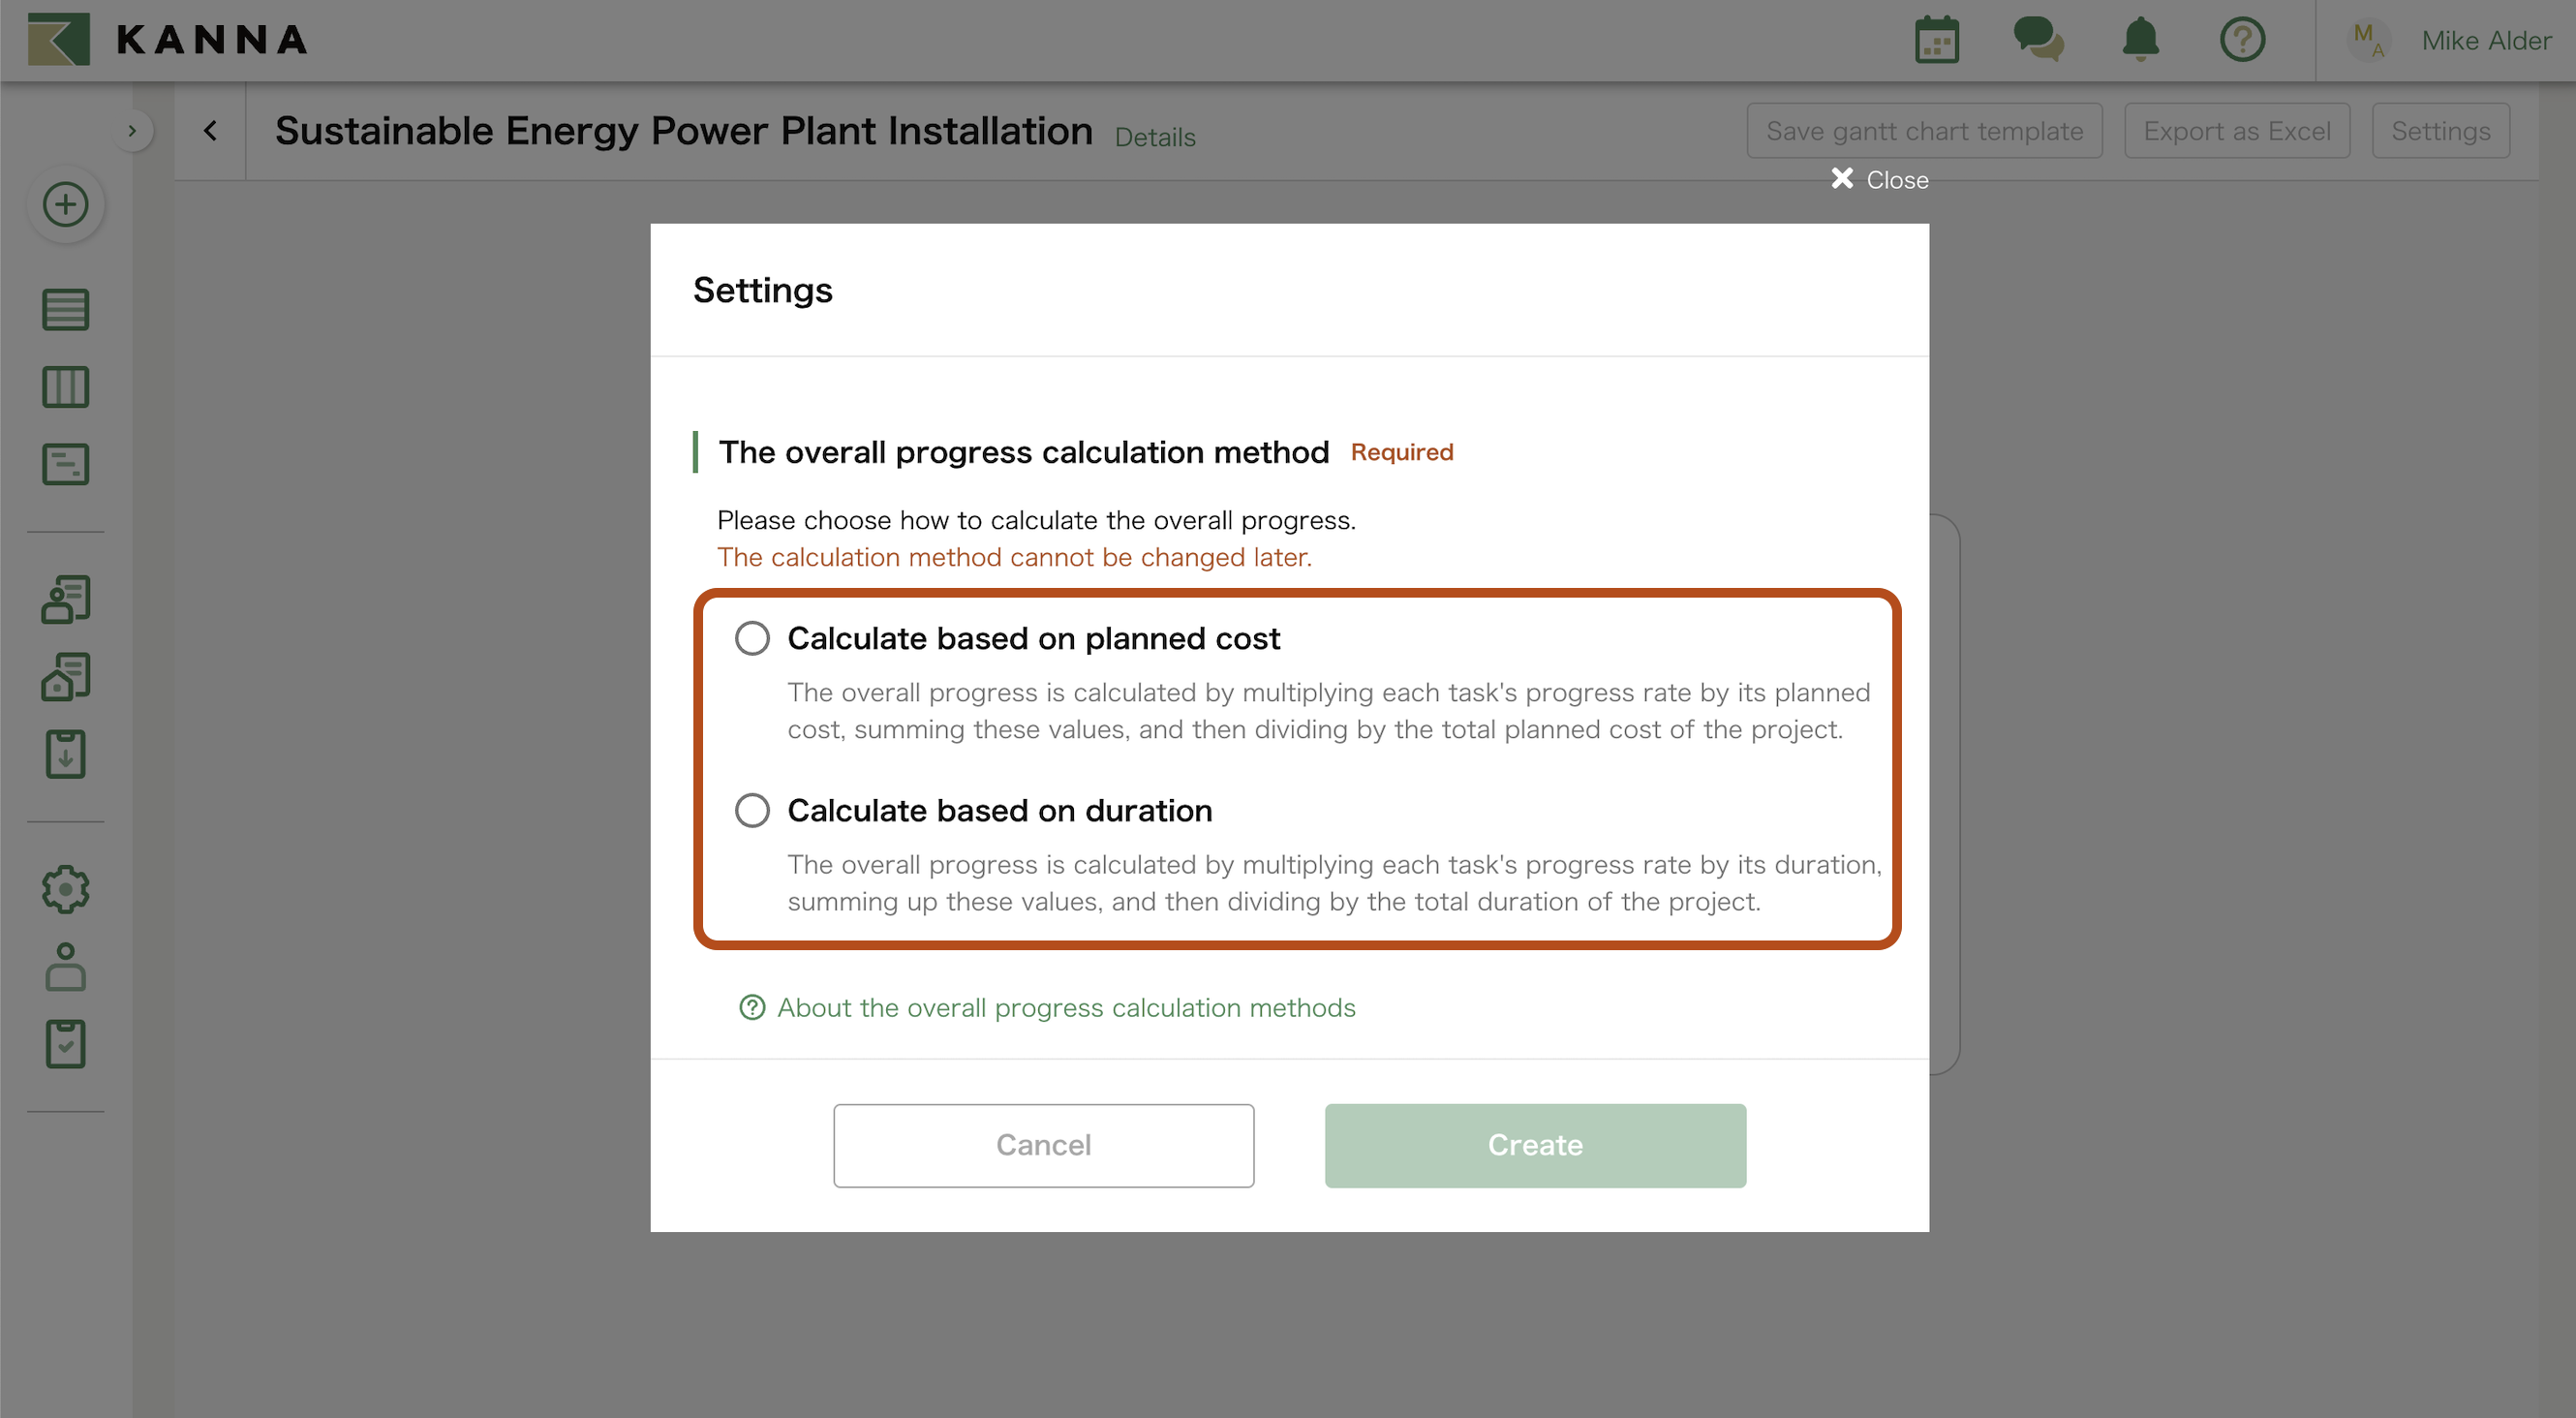
Task: Check notifications via the bell icon
Action: pyautogui.click(x=2140, y=40)
